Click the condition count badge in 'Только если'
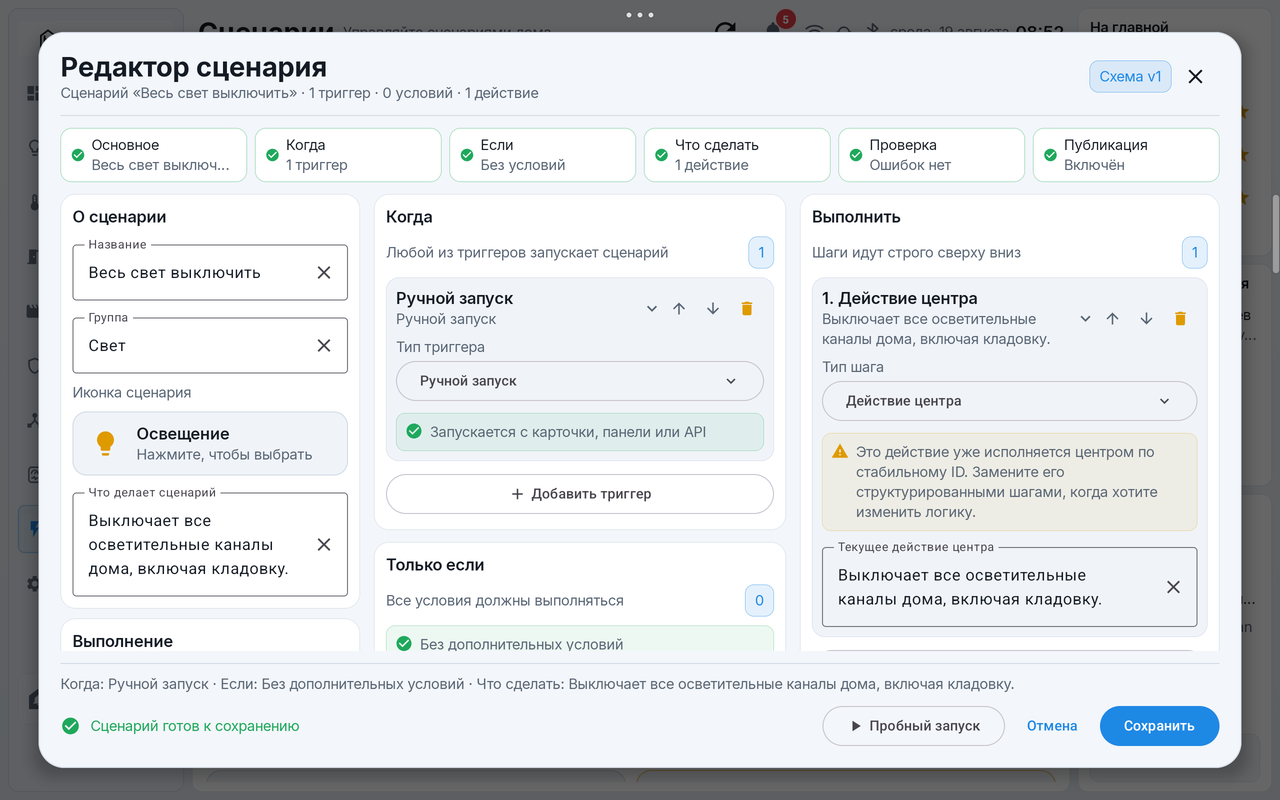 [759, 601]
